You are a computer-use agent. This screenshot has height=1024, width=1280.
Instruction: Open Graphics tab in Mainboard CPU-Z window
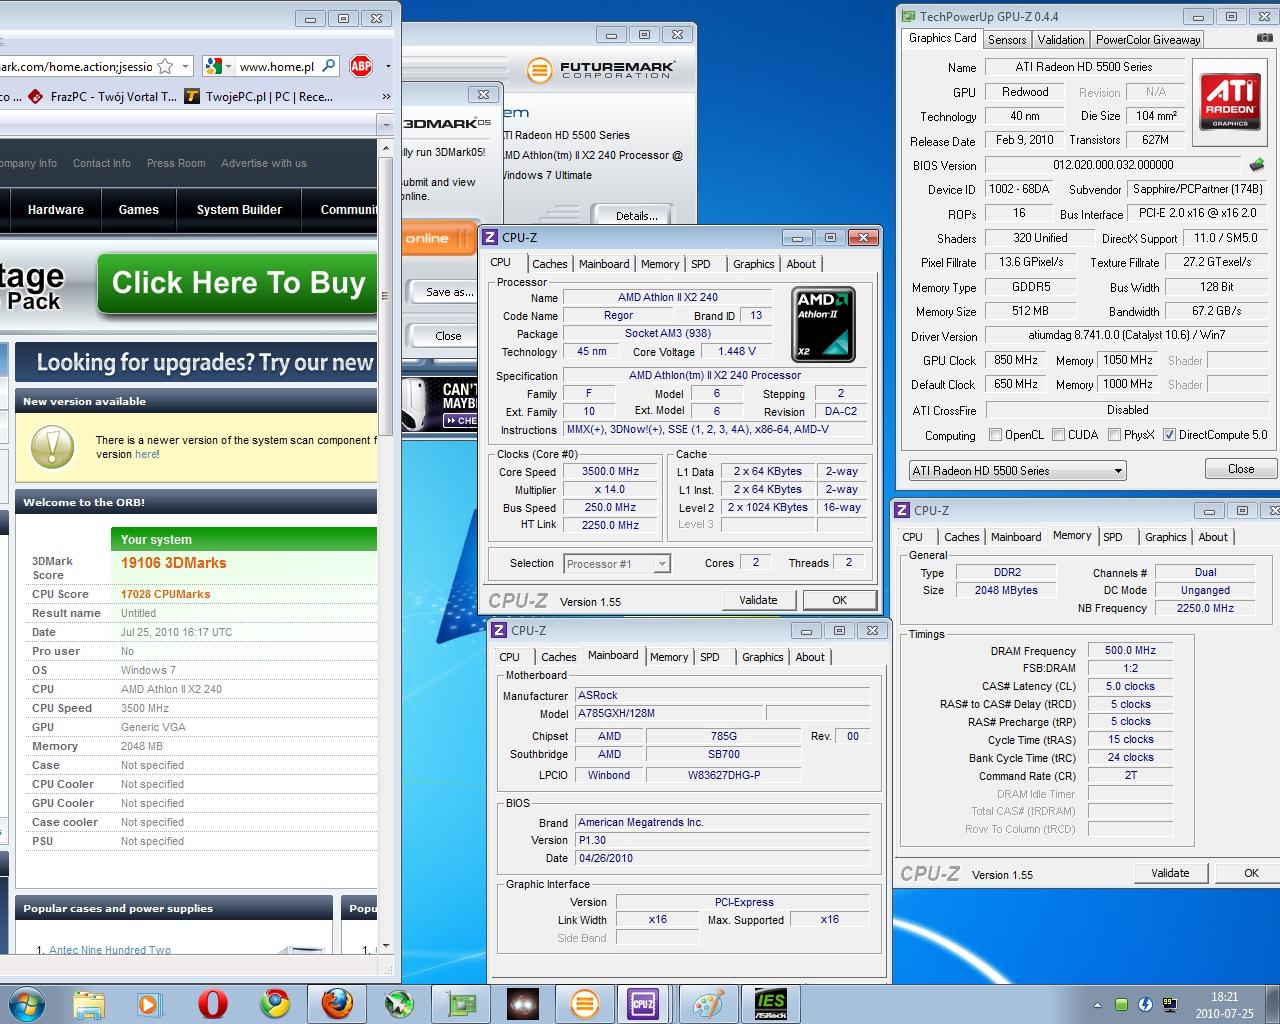[762, 657]
